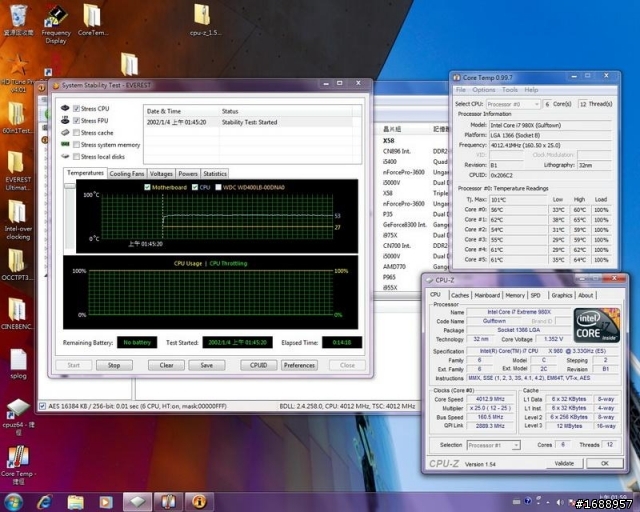Open the Recycle Bin desktop icon

click(18, 20)
